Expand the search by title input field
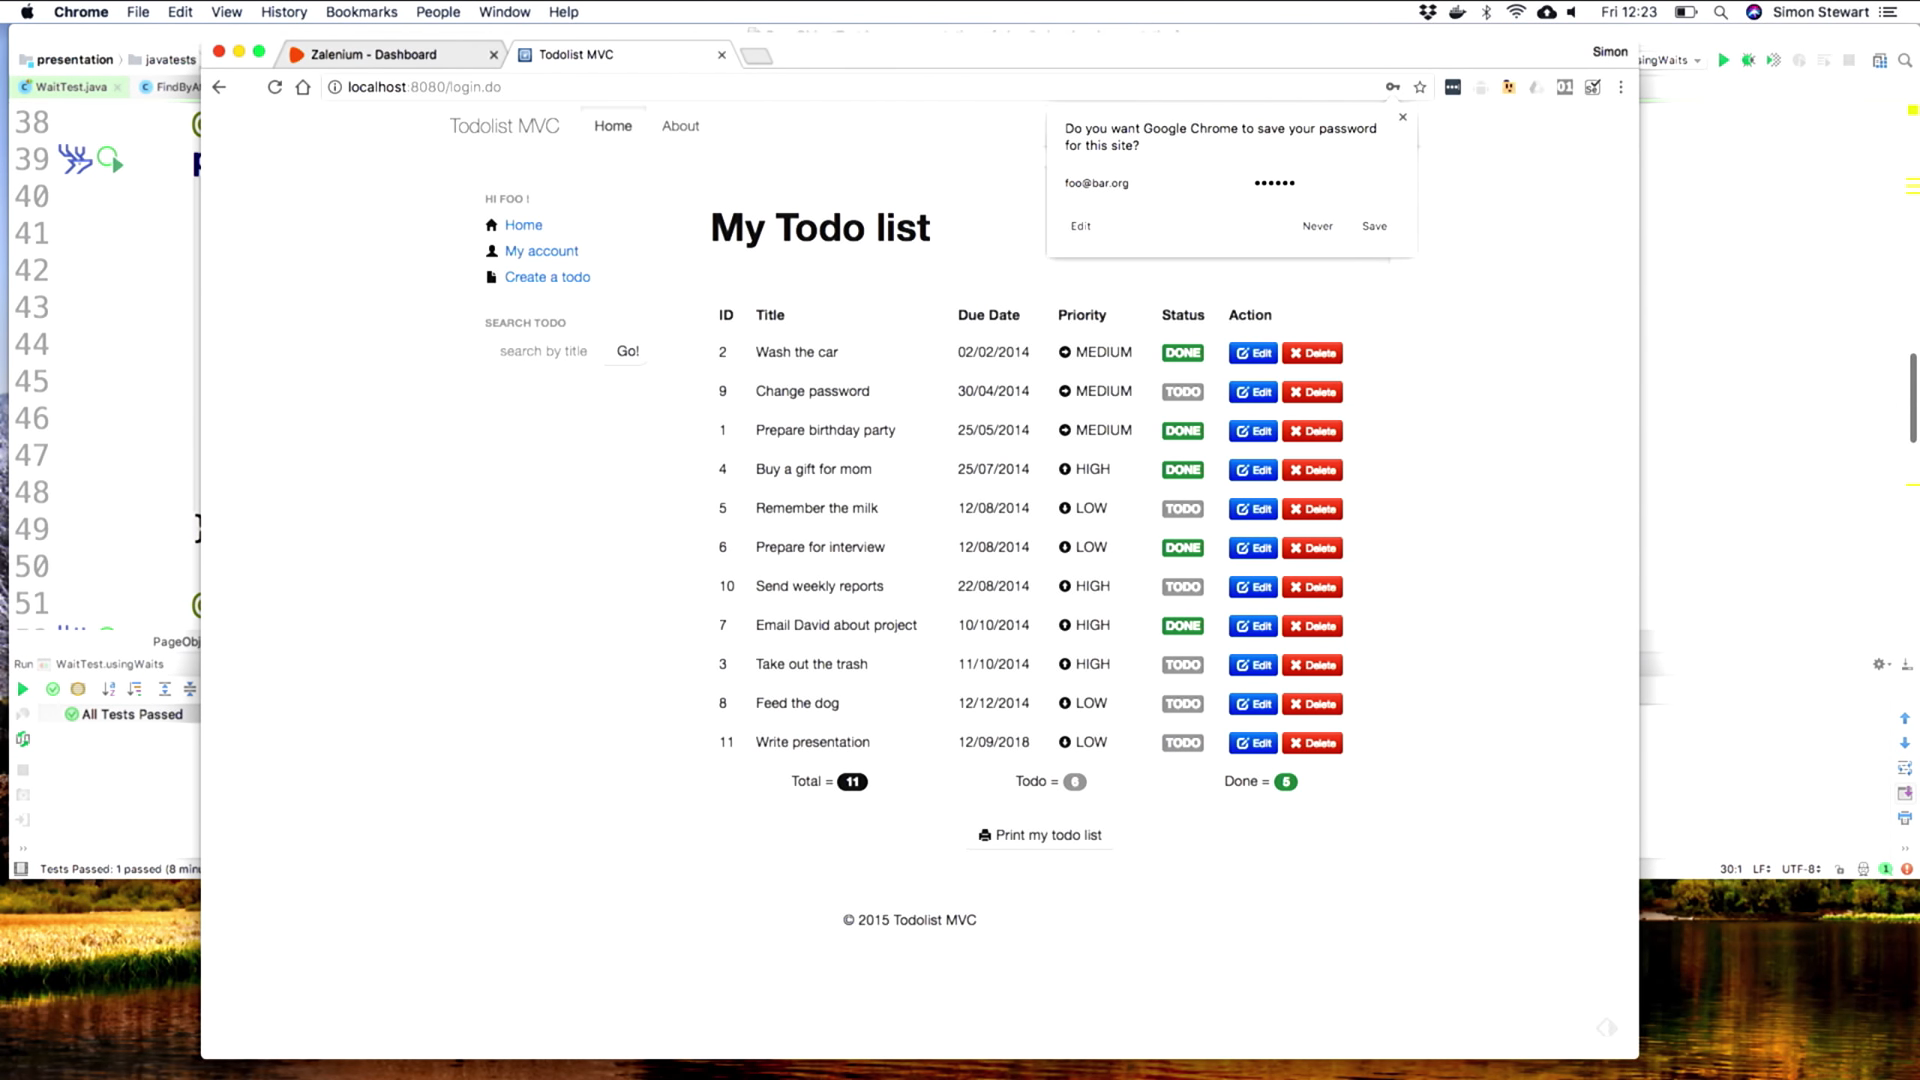Image resolution: width=1920 pixels, height=1080 pixels. point(543,349)
